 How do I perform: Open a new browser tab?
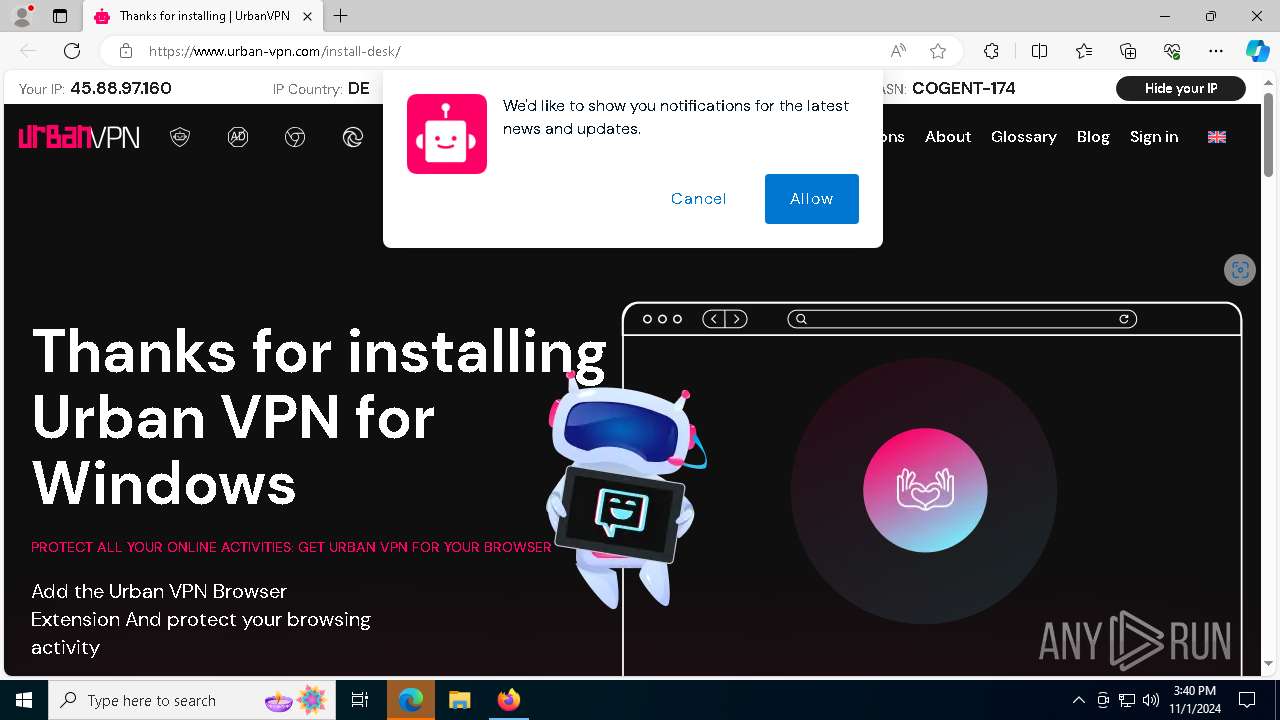coord(341,16)
